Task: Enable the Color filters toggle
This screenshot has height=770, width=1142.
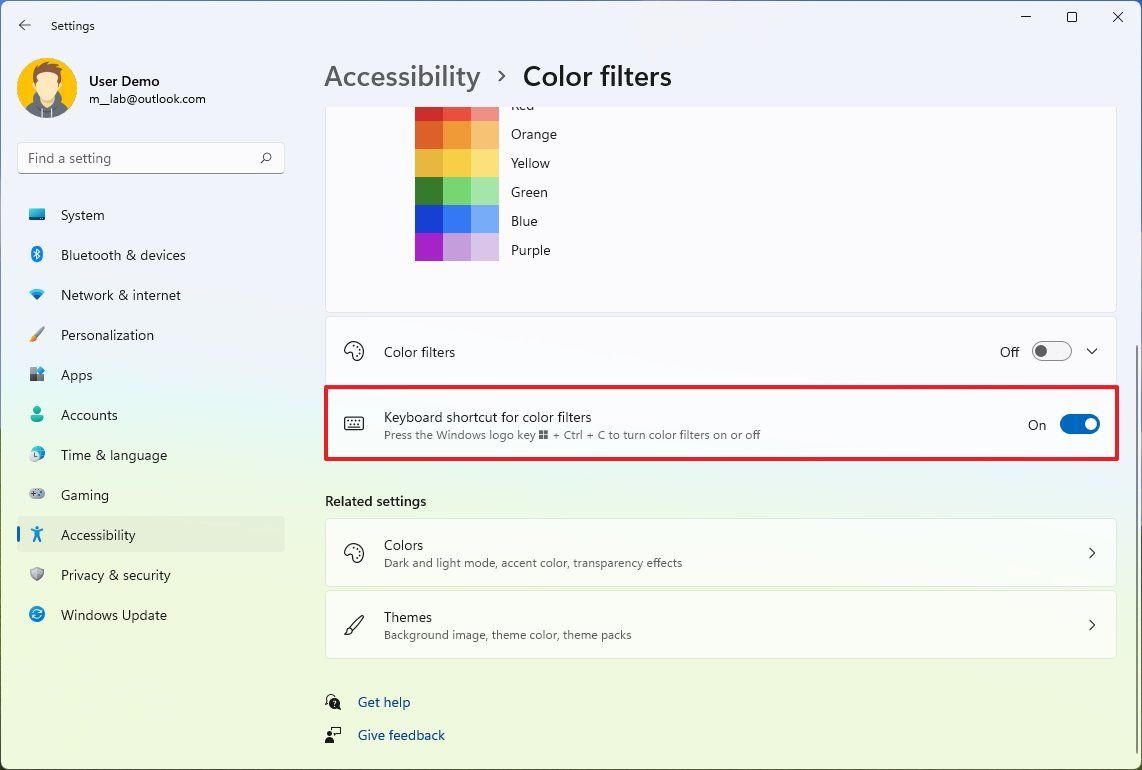Action: tap(1051, 351)
